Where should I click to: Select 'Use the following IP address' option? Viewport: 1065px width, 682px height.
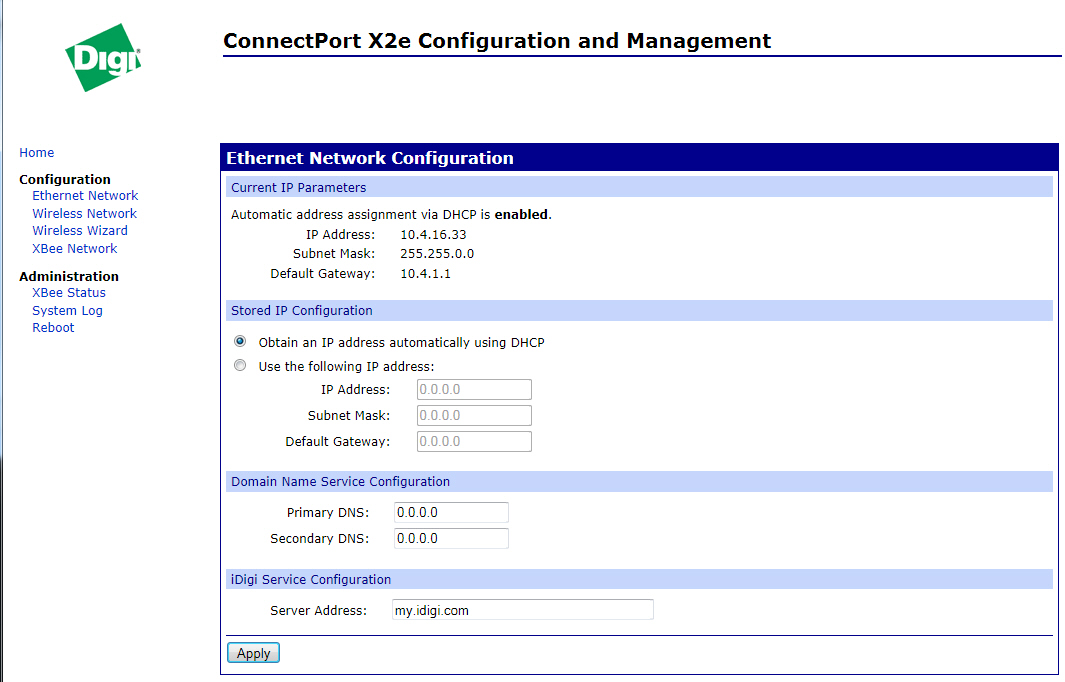tap(240, 366)
